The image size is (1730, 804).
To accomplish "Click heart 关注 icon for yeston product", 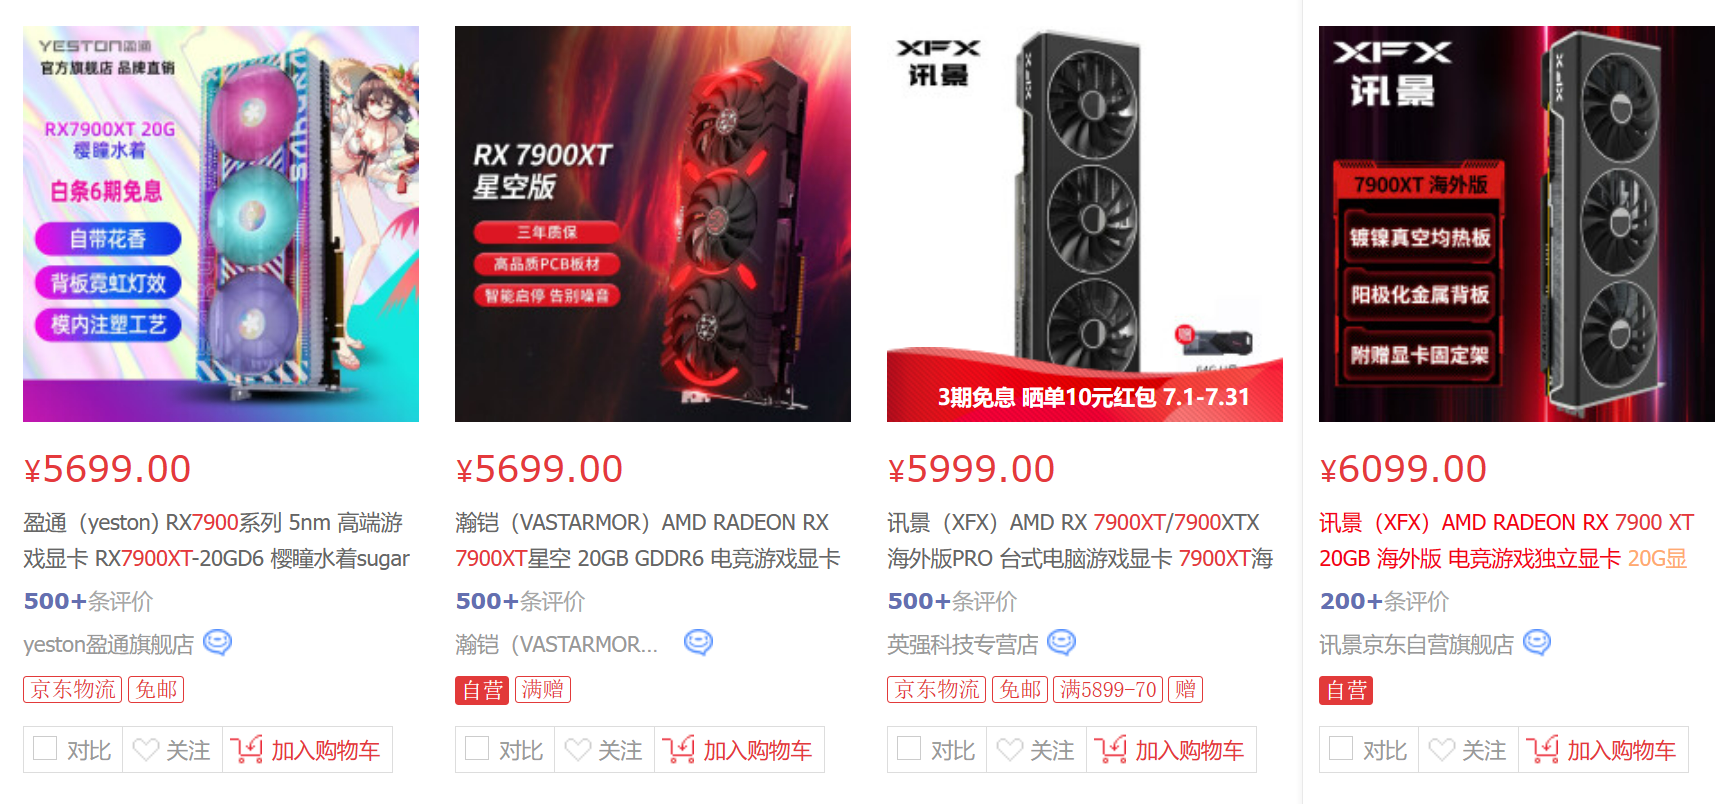I will pos(146,750).
